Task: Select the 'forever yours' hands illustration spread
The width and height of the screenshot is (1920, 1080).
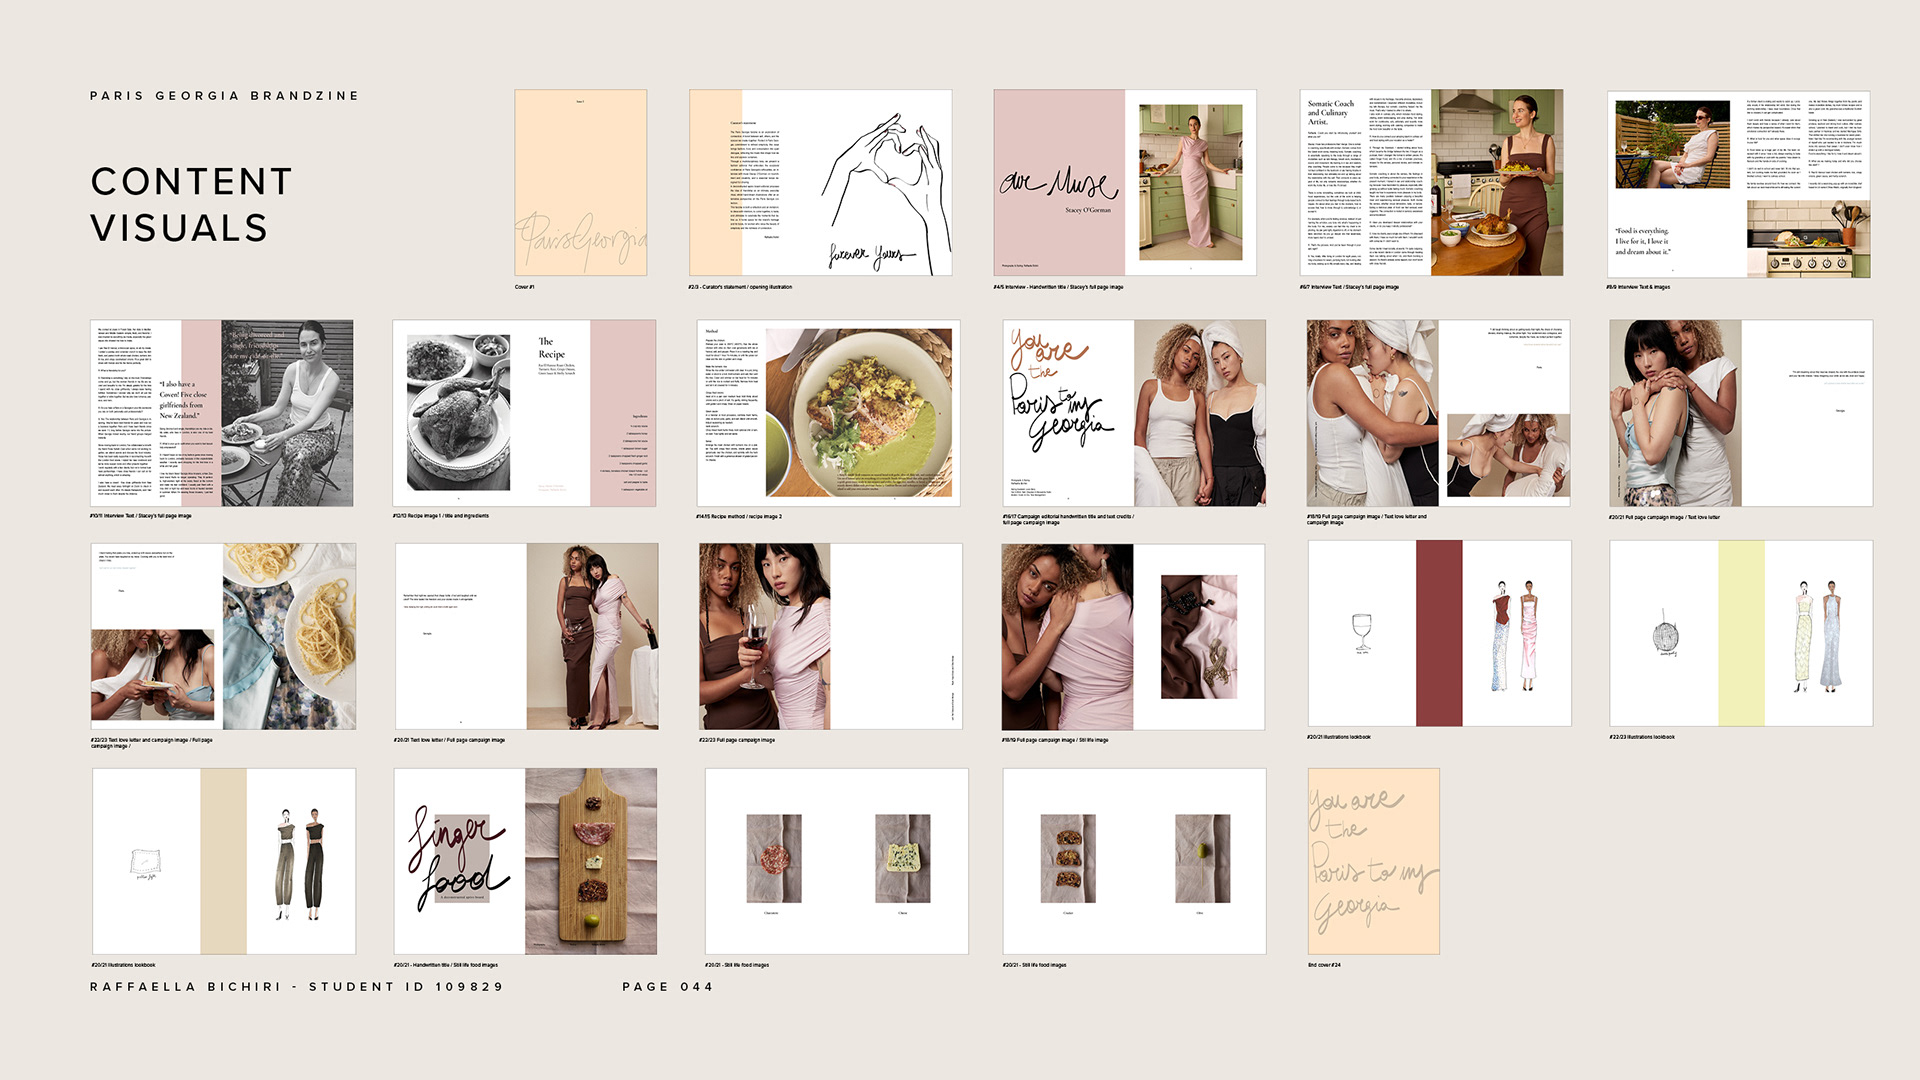Action: [820, 182]
